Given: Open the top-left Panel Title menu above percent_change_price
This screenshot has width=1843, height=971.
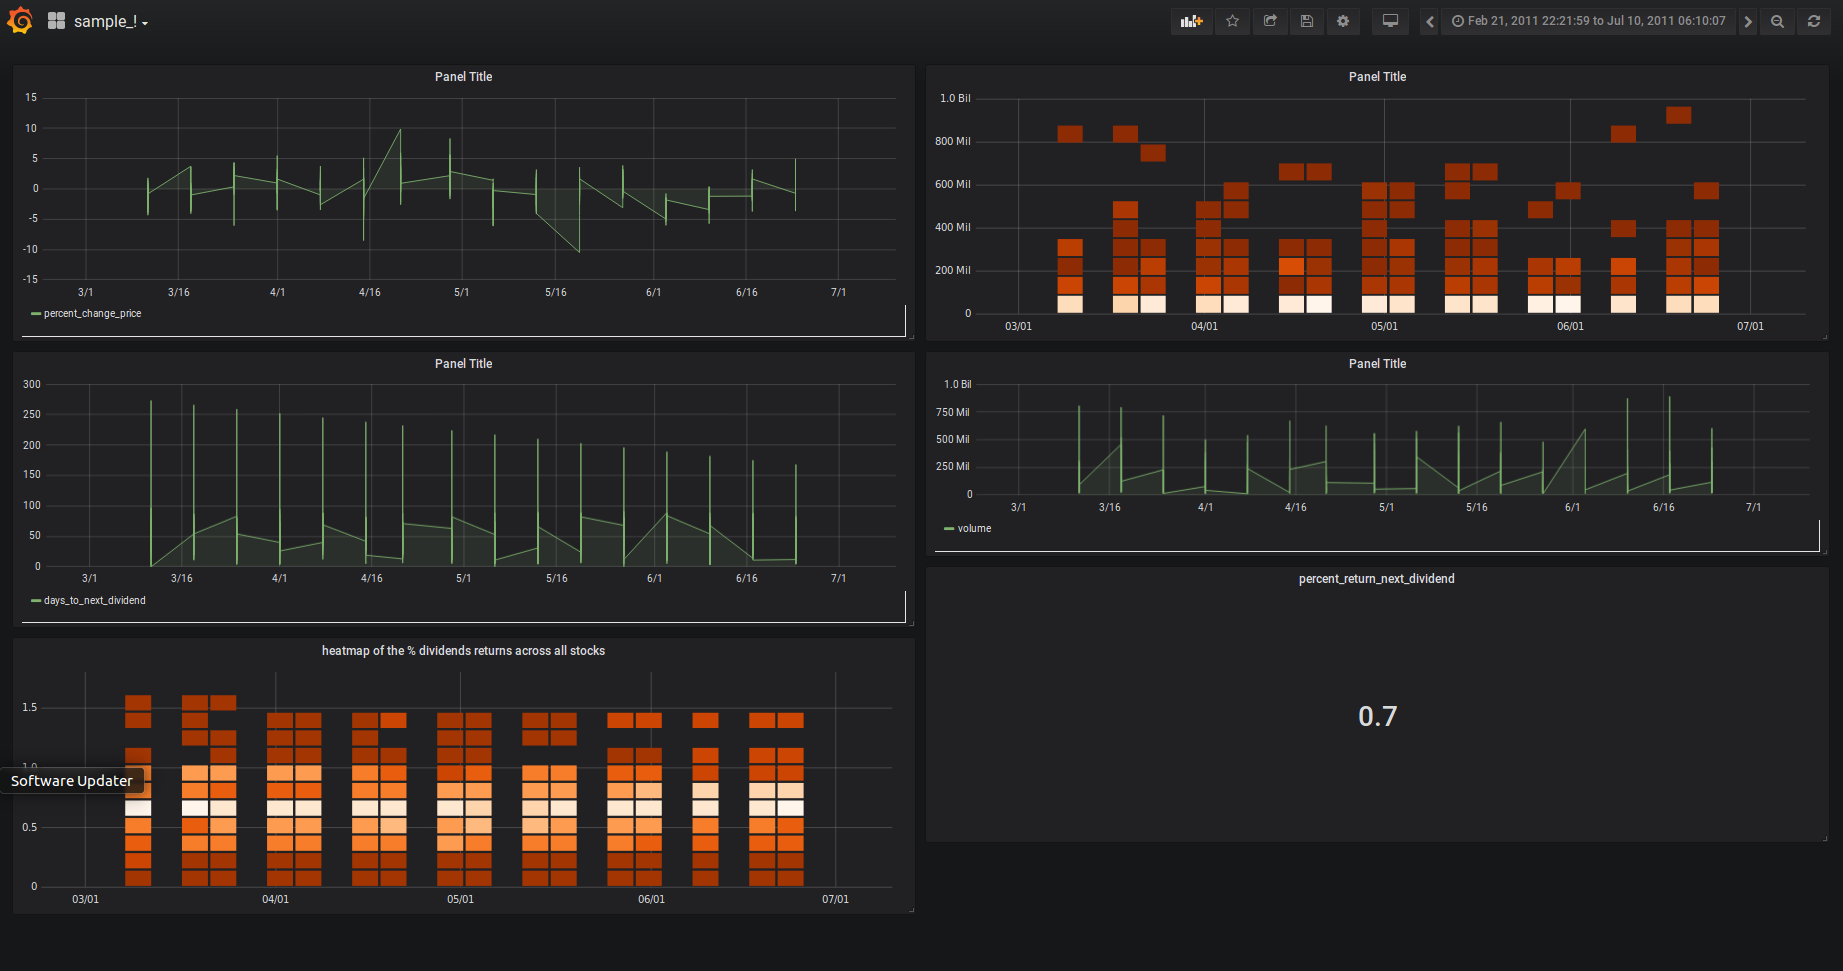Looking at the screenshot, I should click(x=463, y=77).
